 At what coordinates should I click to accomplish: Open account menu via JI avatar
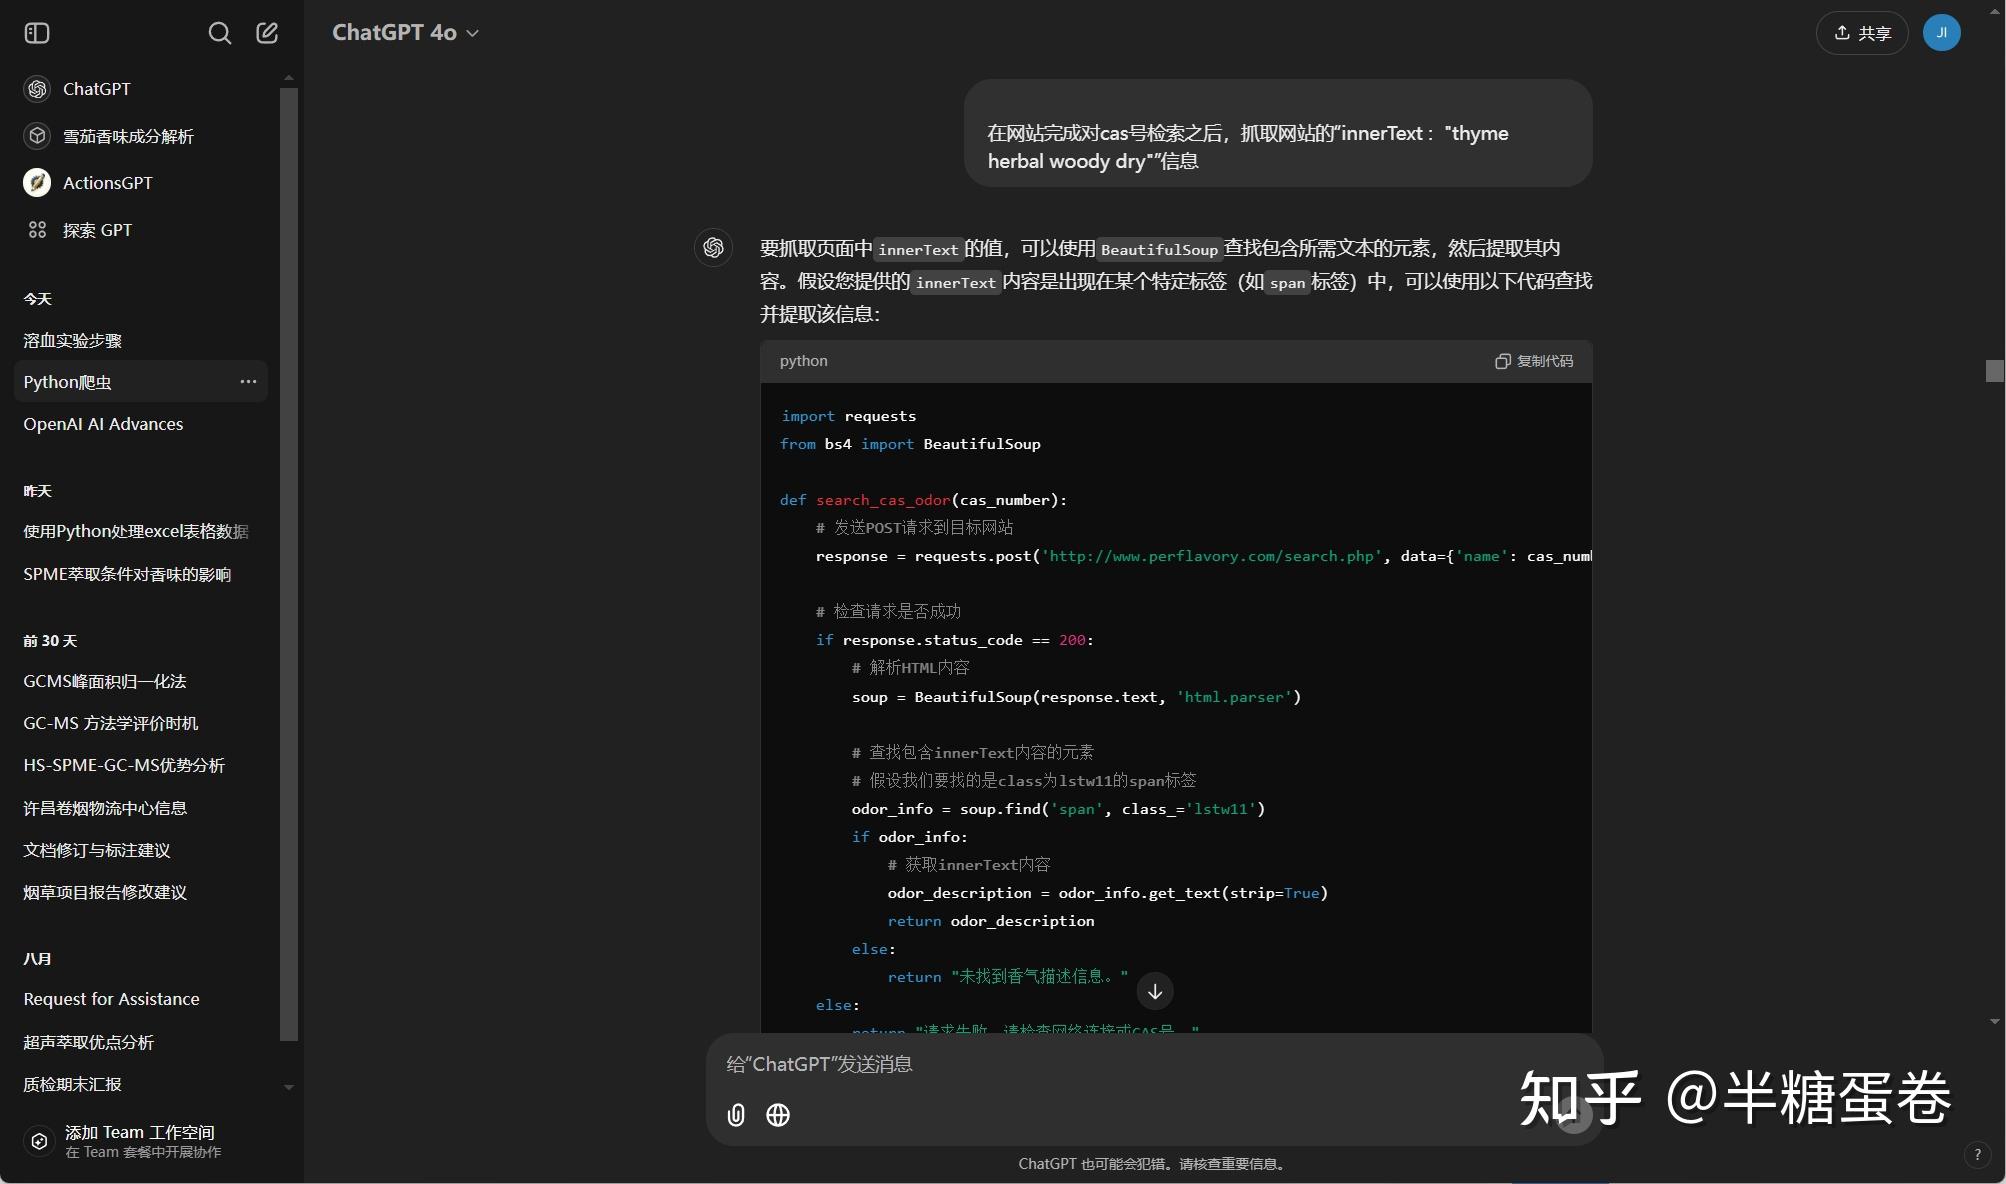coord(1941,32)
